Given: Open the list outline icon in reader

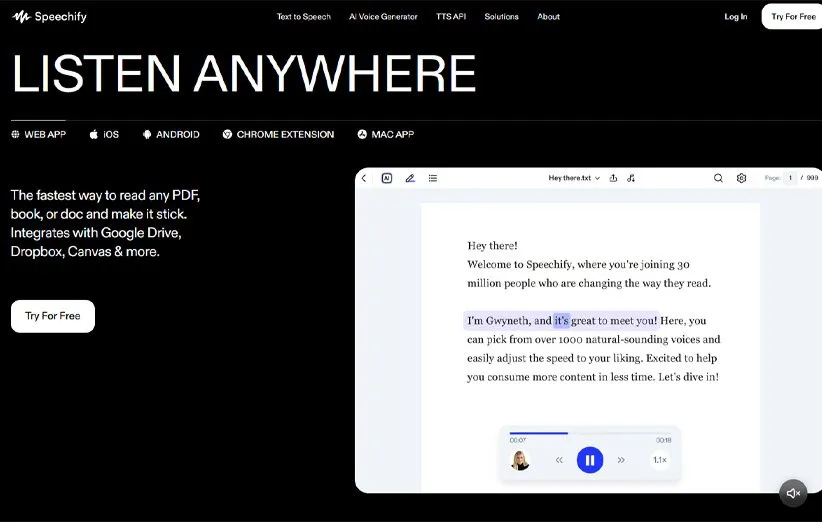Looking at the screenshot, I should point(433,178).
